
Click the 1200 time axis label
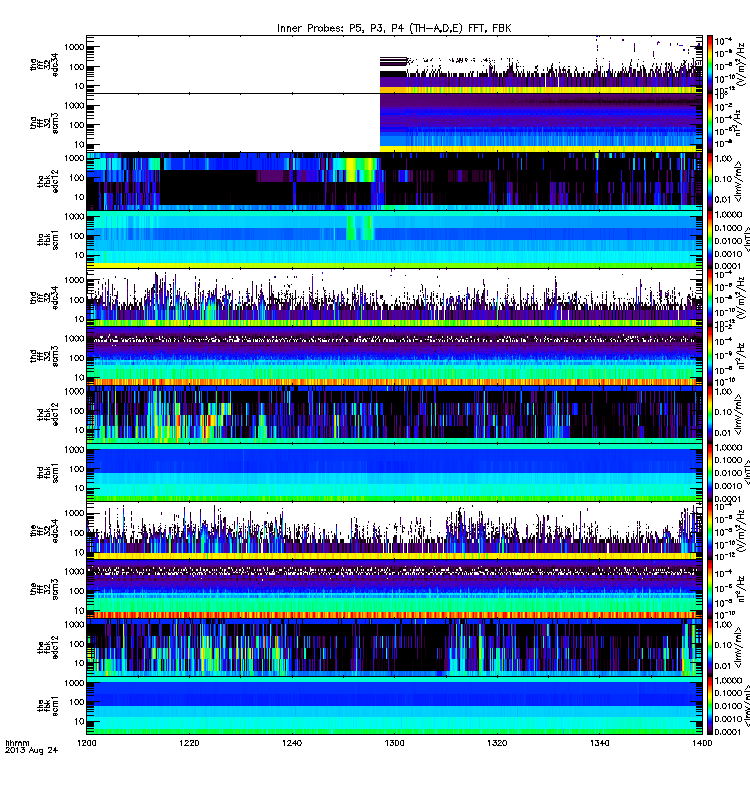(x=86, y=743)
